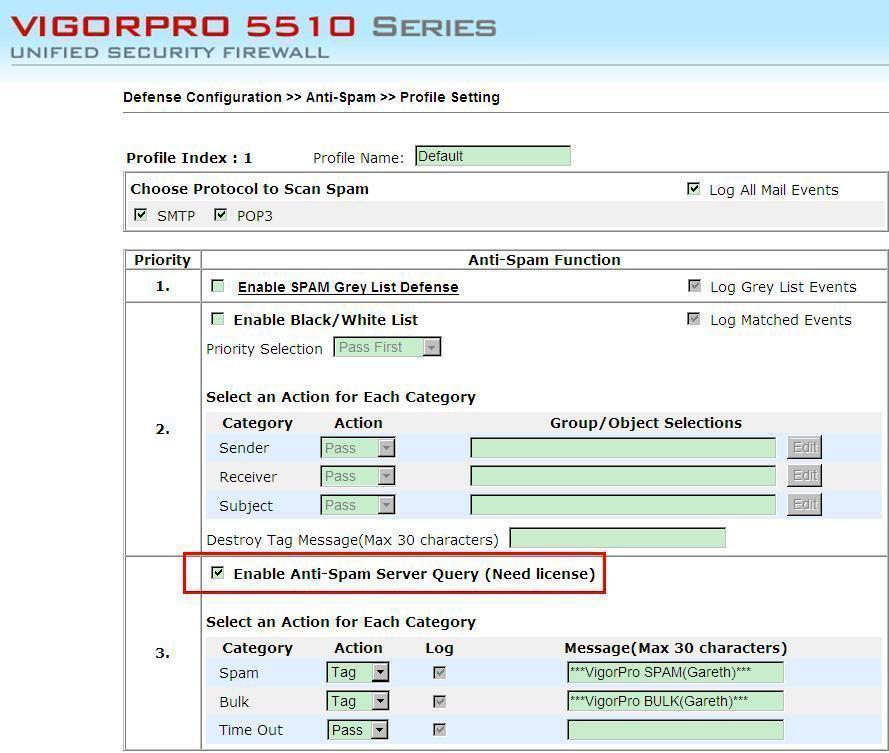Click the Spam message text field
Screen dimensions: 889x753
tap(675, 672)
